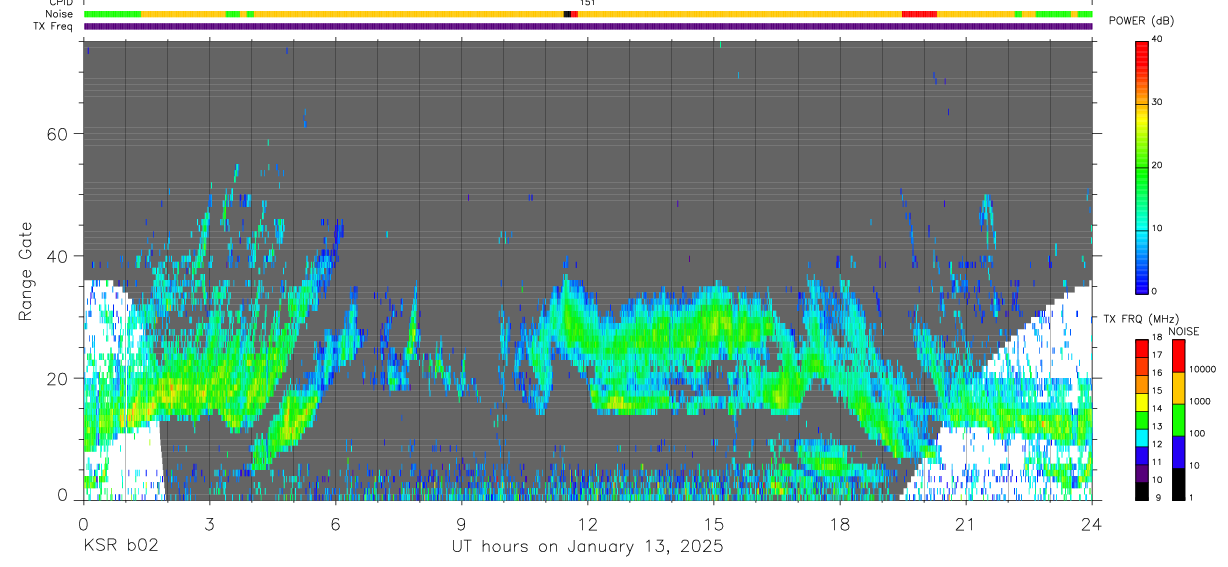The image size is (1228, 567).
Task: Click the 18 tick on the UT hours axis
Action: coord(840,523)
